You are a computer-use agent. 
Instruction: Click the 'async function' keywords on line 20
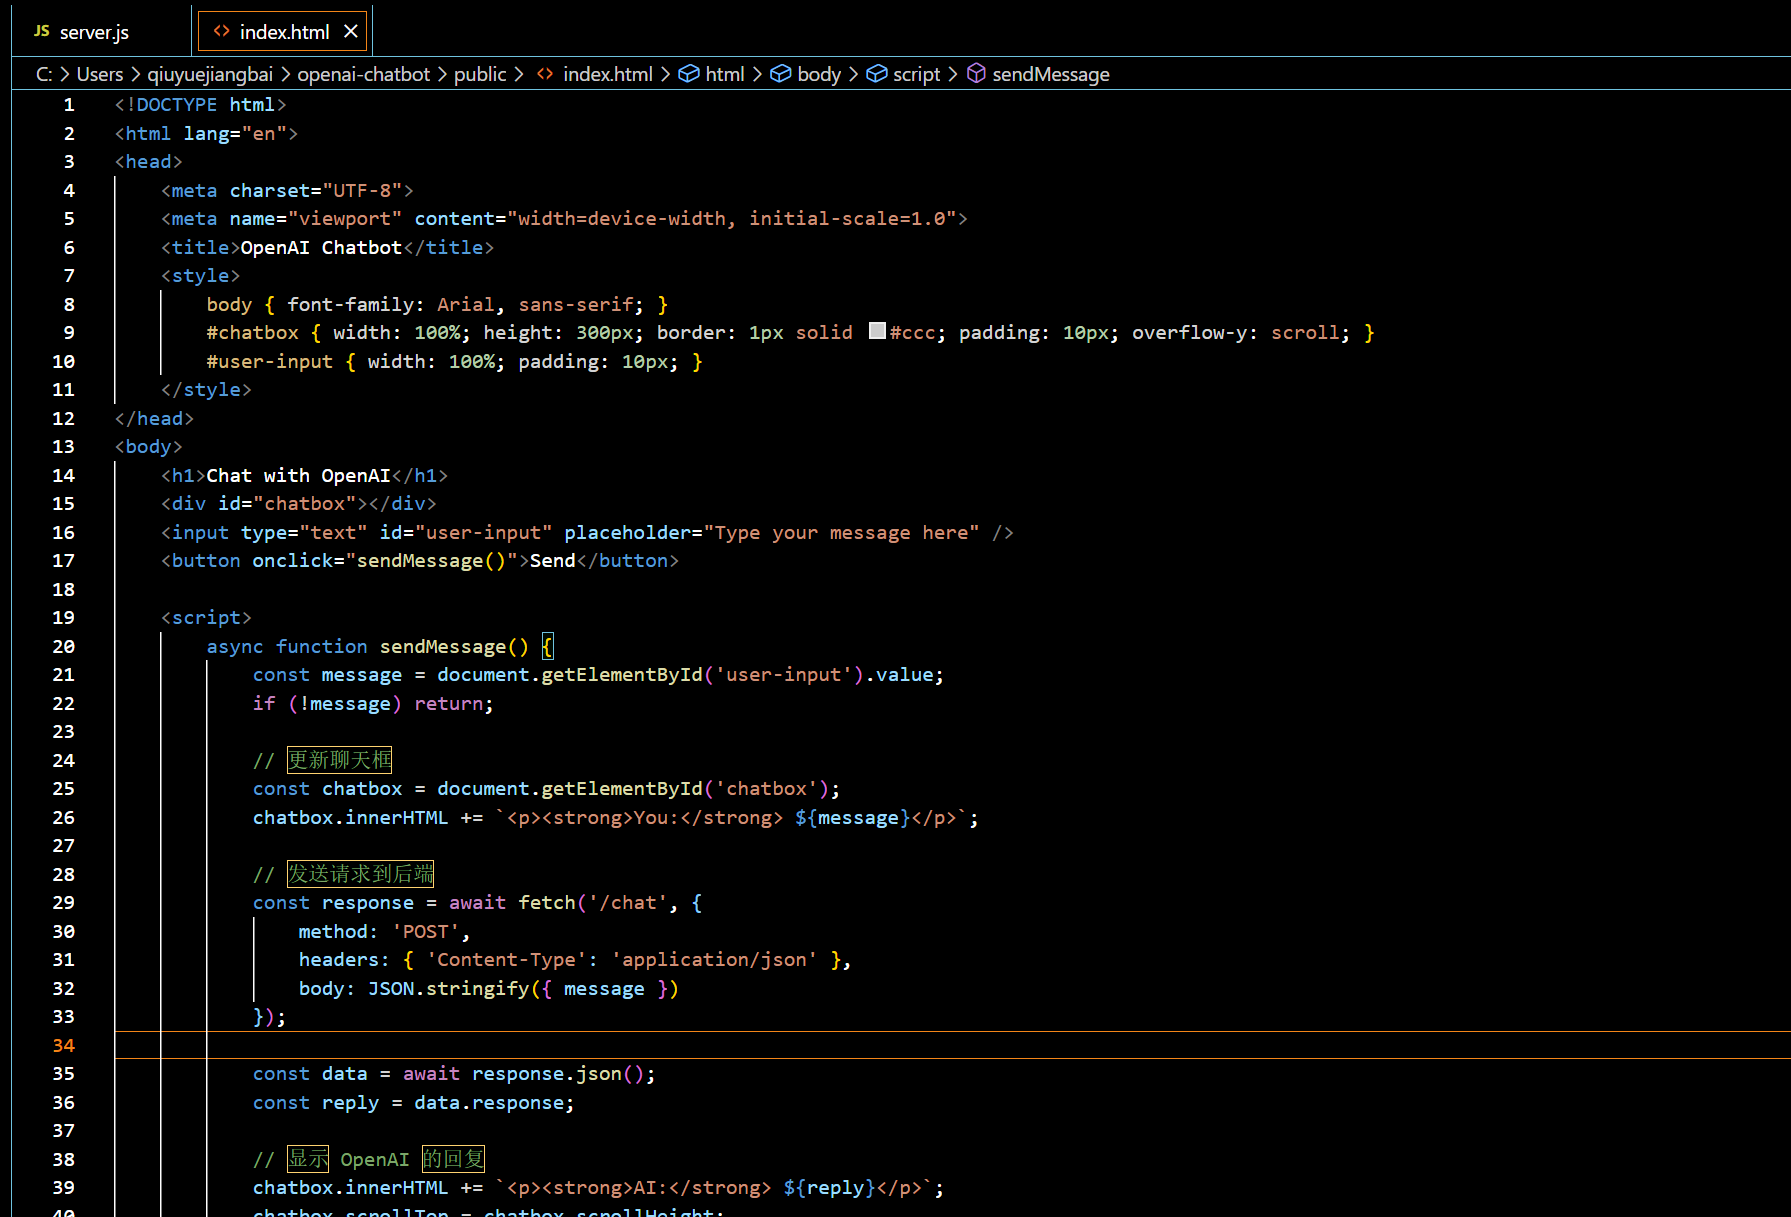click(x=287, y=646)
